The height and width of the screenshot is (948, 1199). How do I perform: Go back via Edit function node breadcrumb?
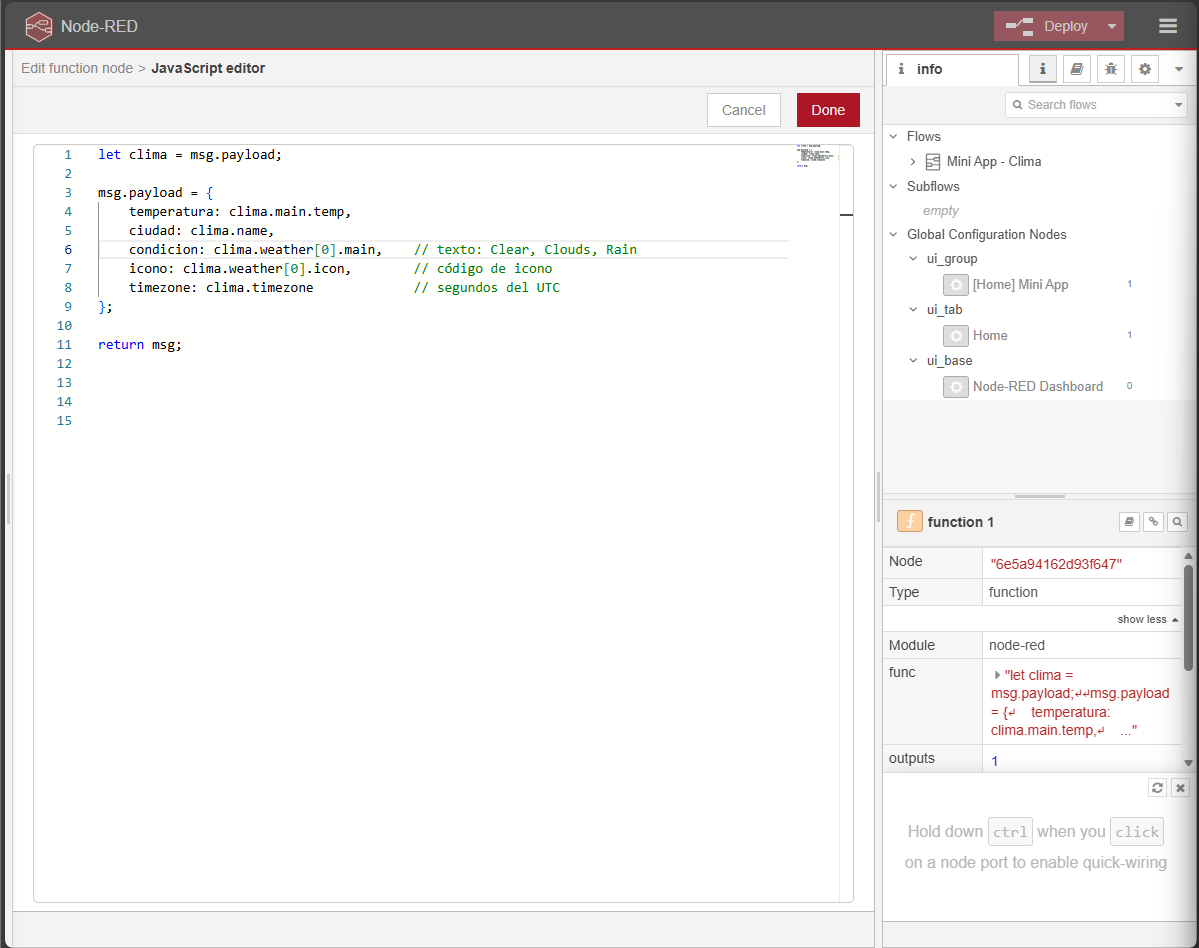[x=77, y=68]
